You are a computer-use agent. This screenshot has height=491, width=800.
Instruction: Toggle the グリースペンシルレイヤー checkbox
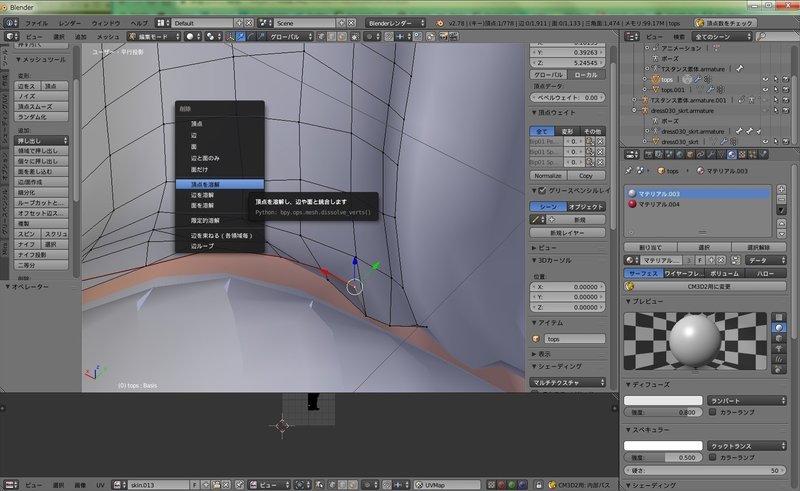click(542, 190)
